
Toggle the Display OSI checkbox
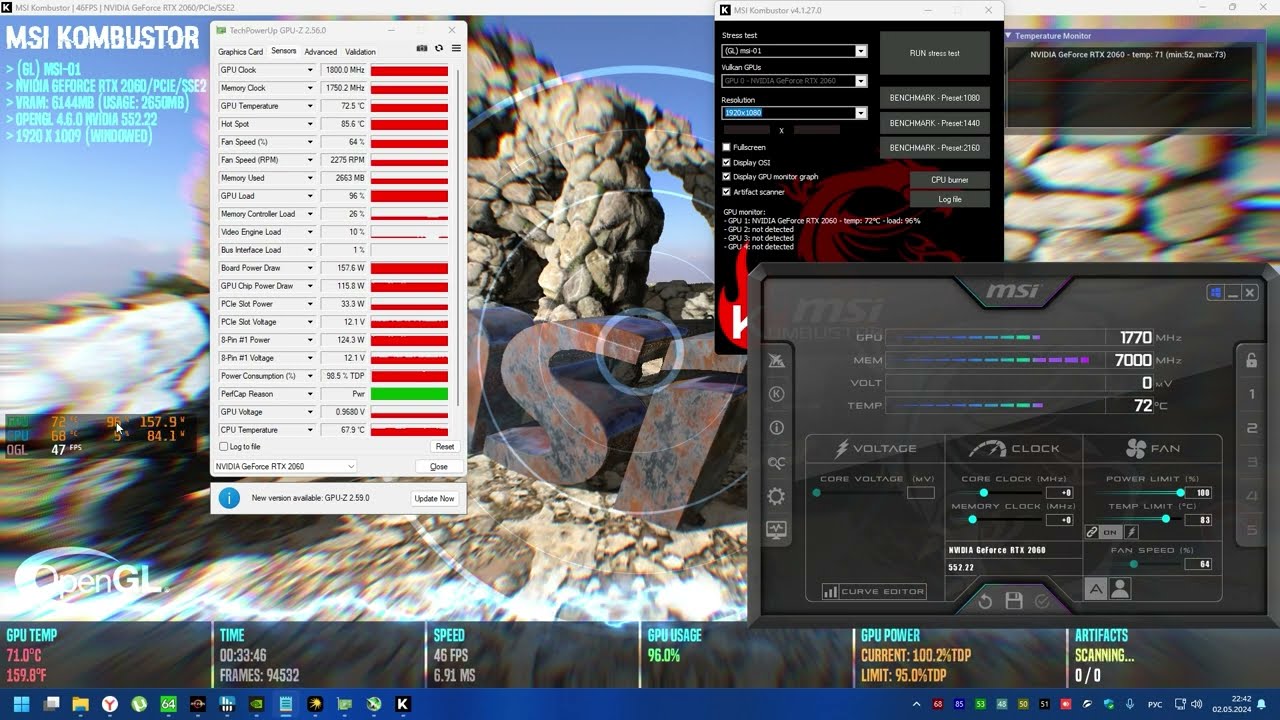(x=727, y=162)
